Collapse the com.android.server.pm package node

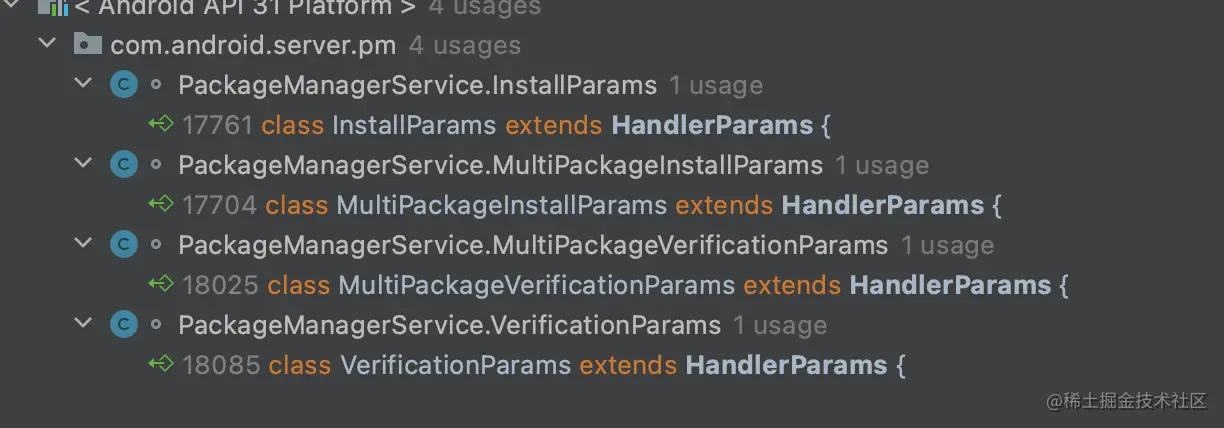coord(46,45)
